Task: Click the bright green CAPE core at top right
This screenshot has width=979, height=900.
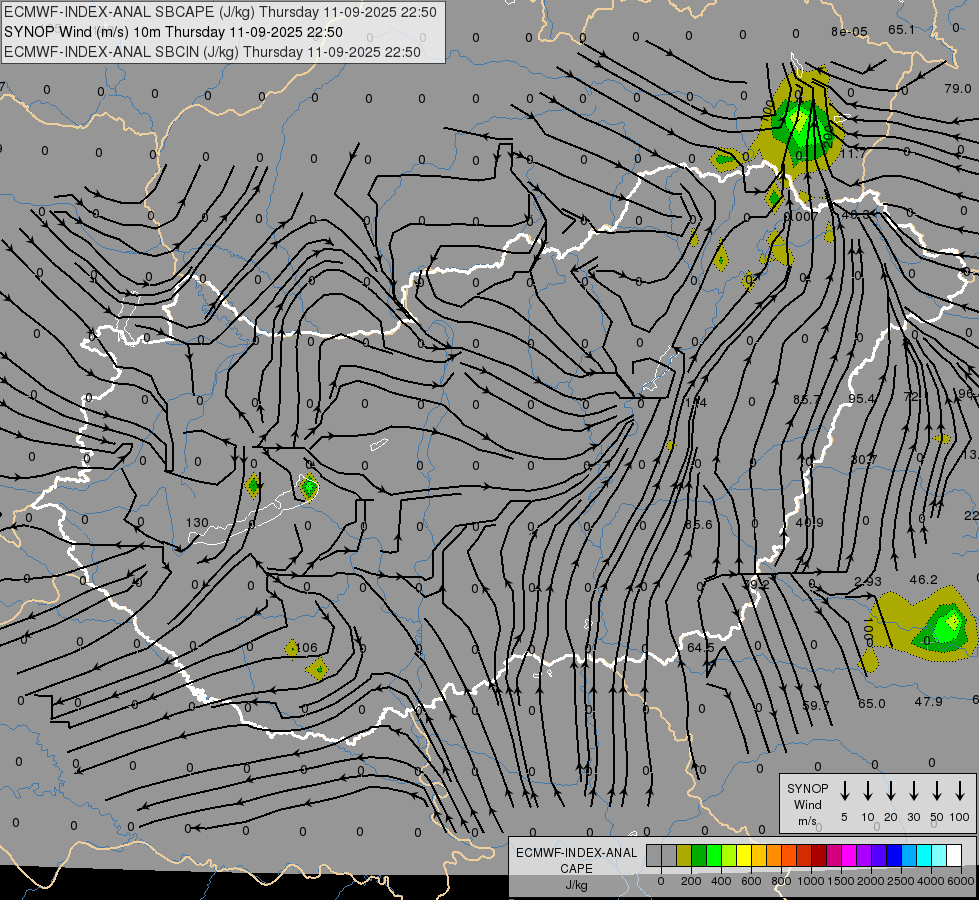Action: click(x=799, y=122)
